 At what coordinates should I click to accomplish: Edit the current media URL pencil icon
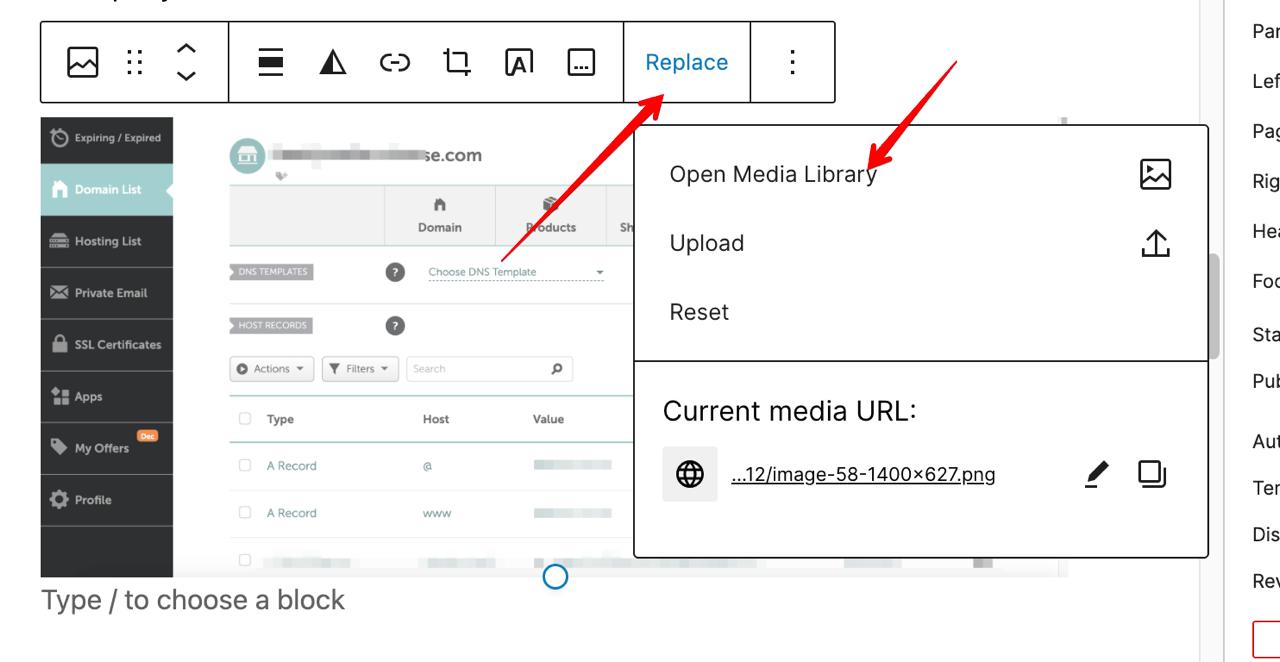(1096, 474)
